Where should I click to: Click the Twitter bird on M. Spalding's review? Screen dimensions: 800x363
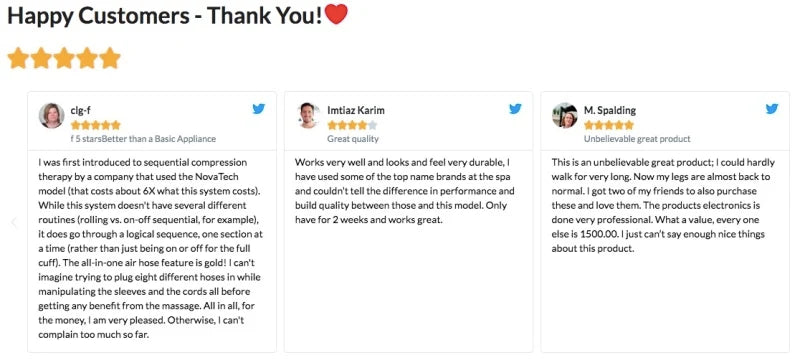(772, 108)
